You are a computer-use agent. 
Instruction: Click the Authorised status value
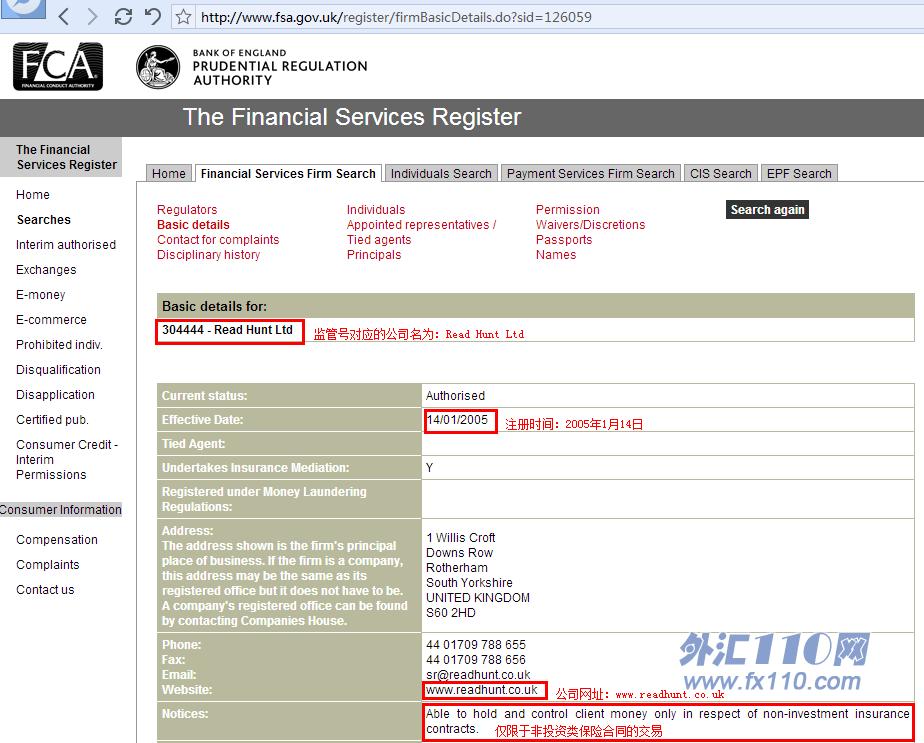(456, 396)
